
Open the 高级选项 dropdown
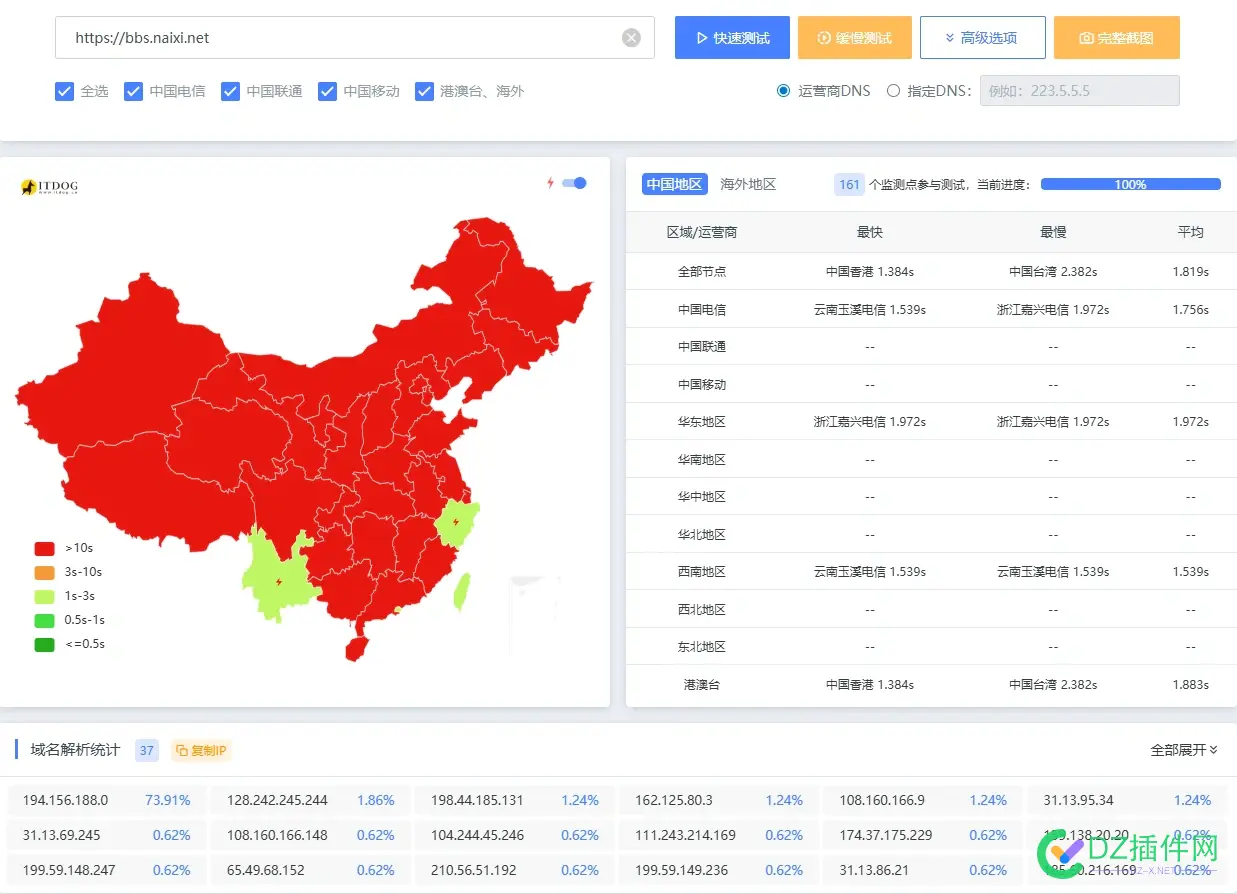click(x=983, y=37)
